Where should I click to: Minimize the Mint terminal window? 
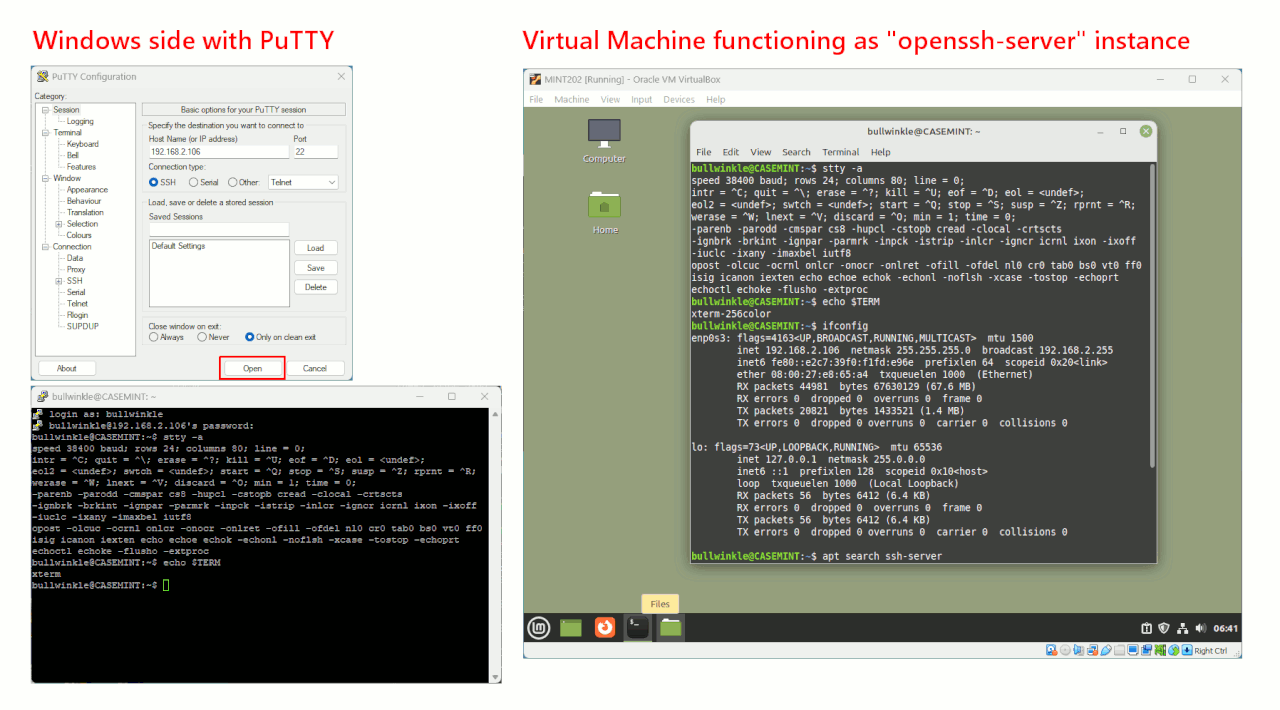1100,131
